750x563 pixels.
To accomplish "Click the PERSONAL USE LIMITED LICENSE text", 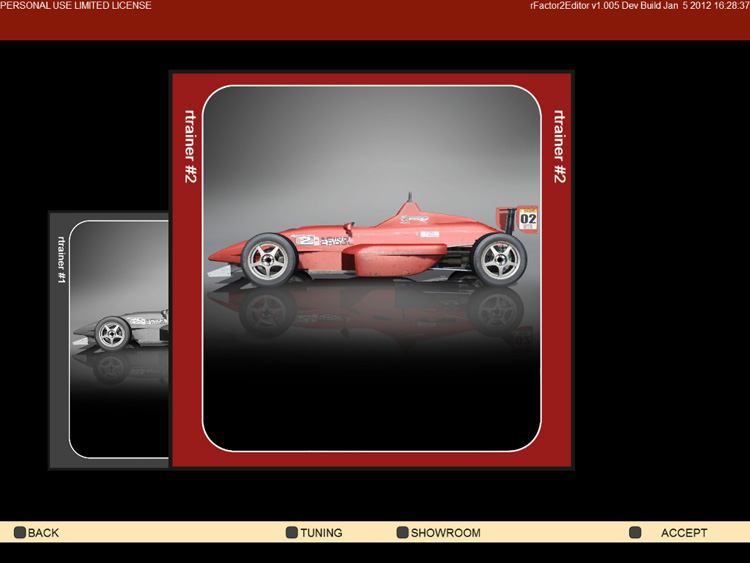I will (x=76, y=6).
